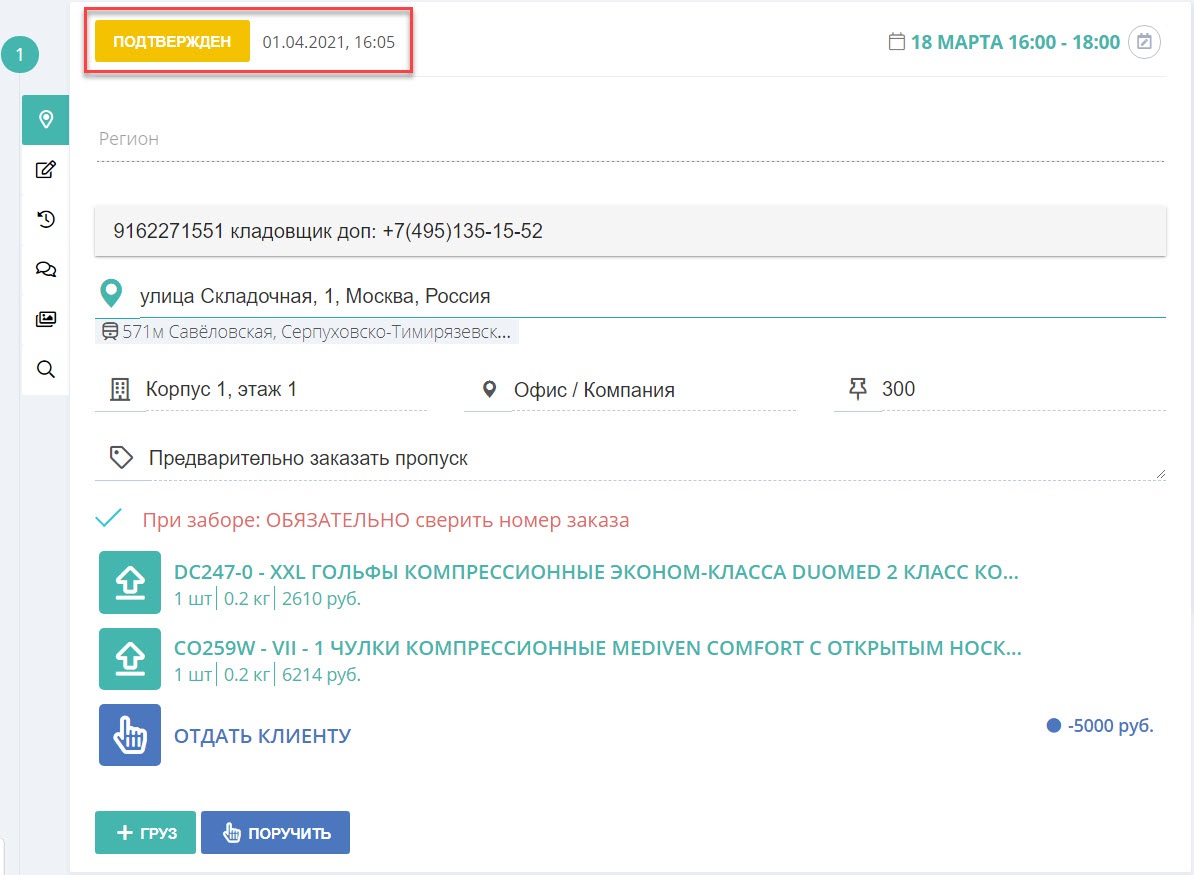1194x875 pixels.
Task: Click the Корпус 1, этаж 1 field
Action: [x=286, y=389]
